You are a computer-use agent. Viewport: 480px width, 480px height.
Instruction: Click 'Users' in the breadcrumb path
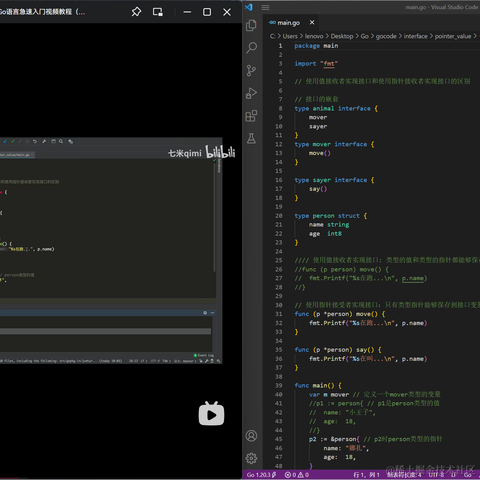pos(290,36)
